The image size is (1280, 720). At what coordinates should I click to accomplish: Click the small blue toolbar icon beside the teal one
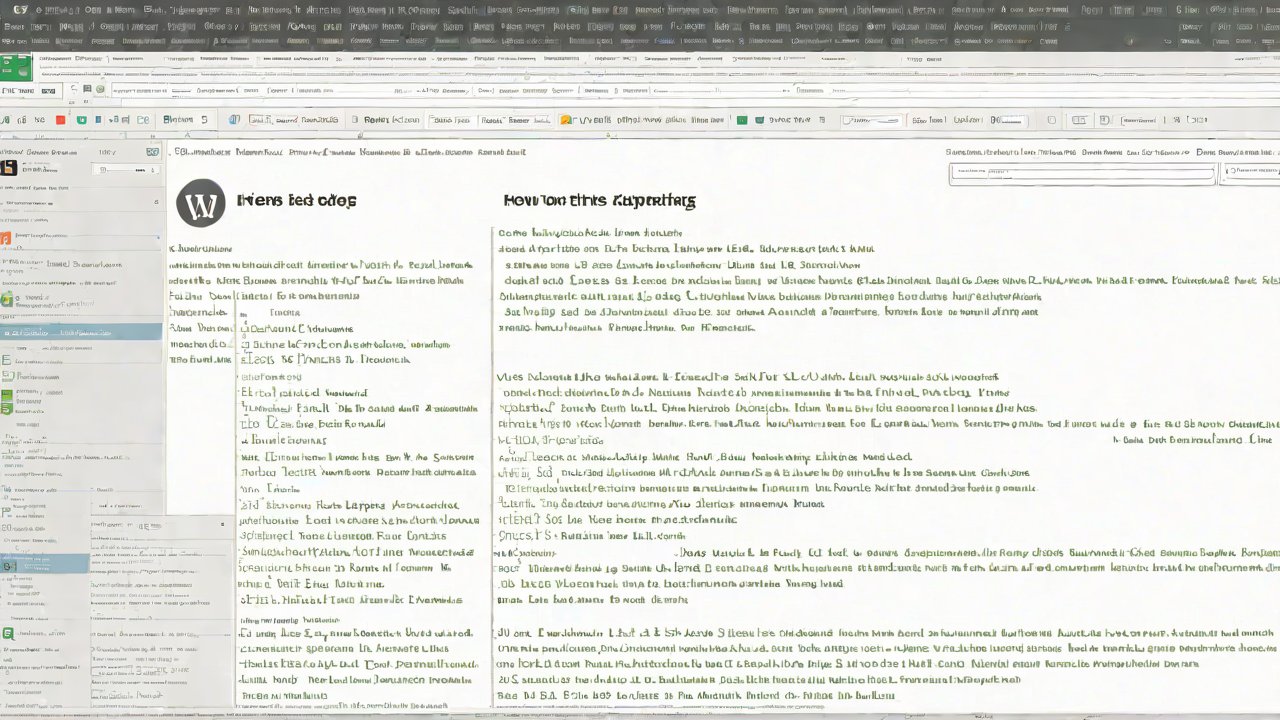pyautogui.click(x=98, y=120)
